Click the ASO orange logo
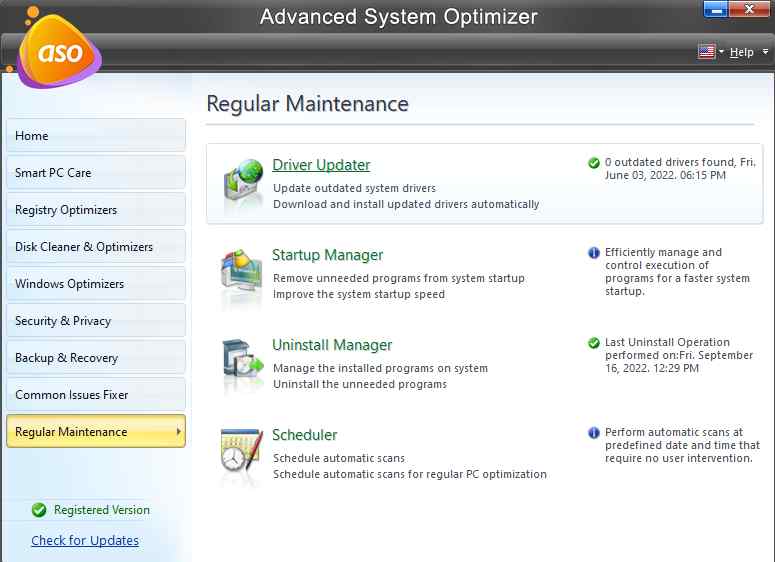The image size is (775, 562). point(59,51)
